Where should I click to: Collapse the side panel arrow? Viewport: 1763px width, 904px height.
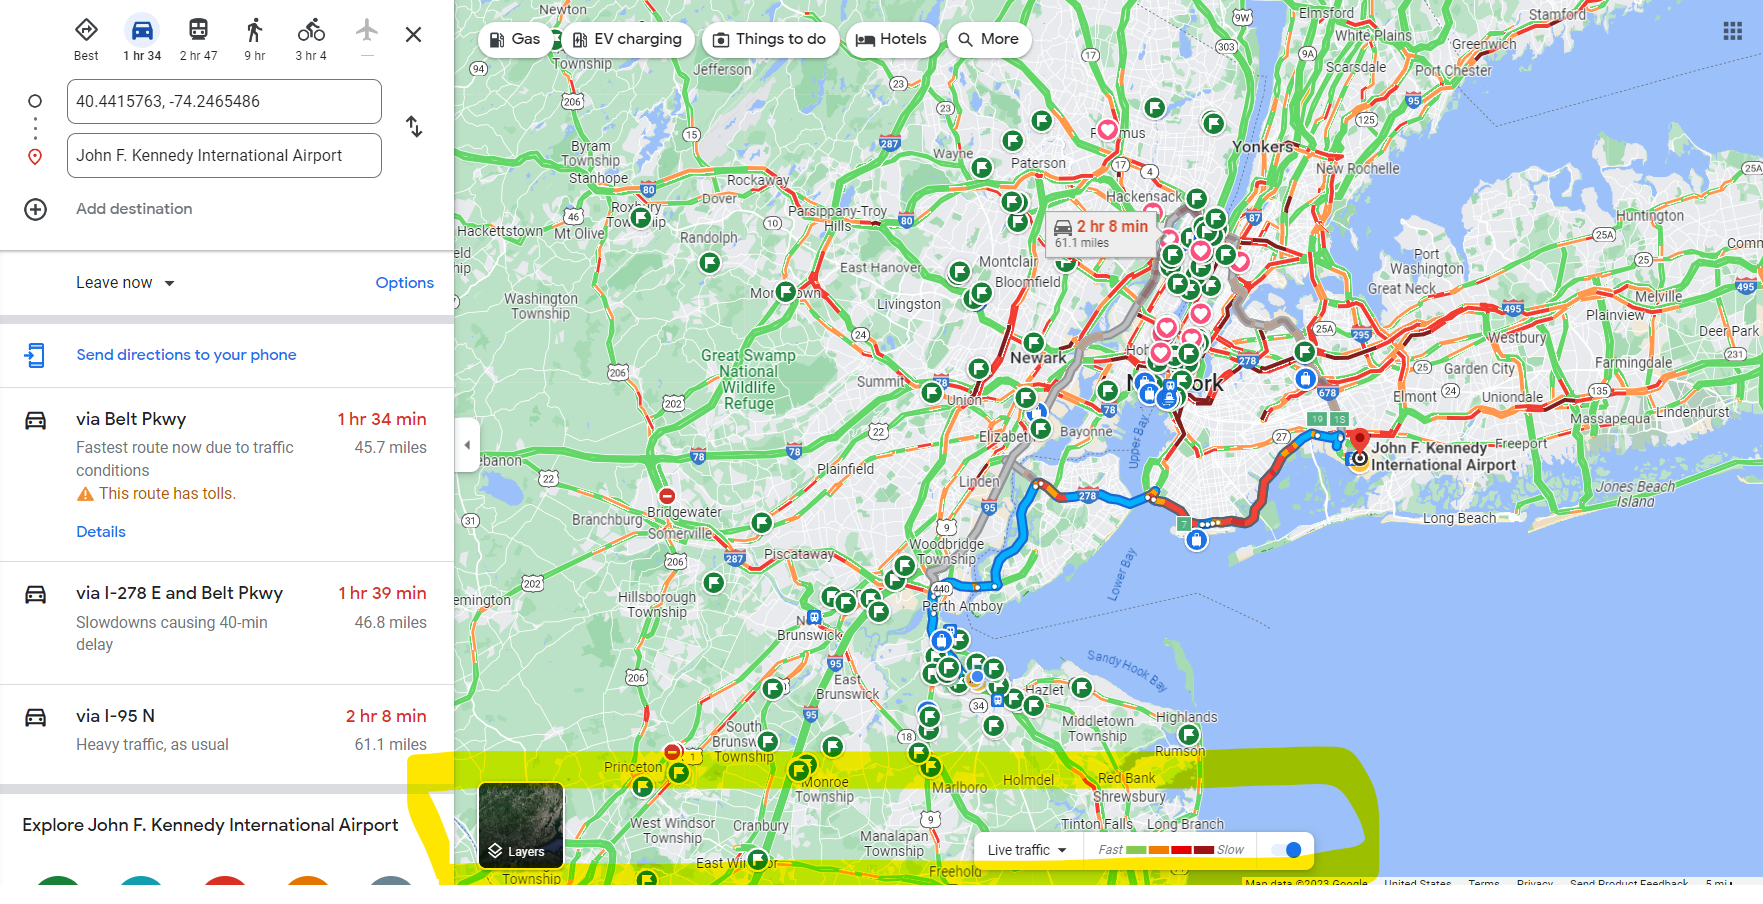pos(467,445)
